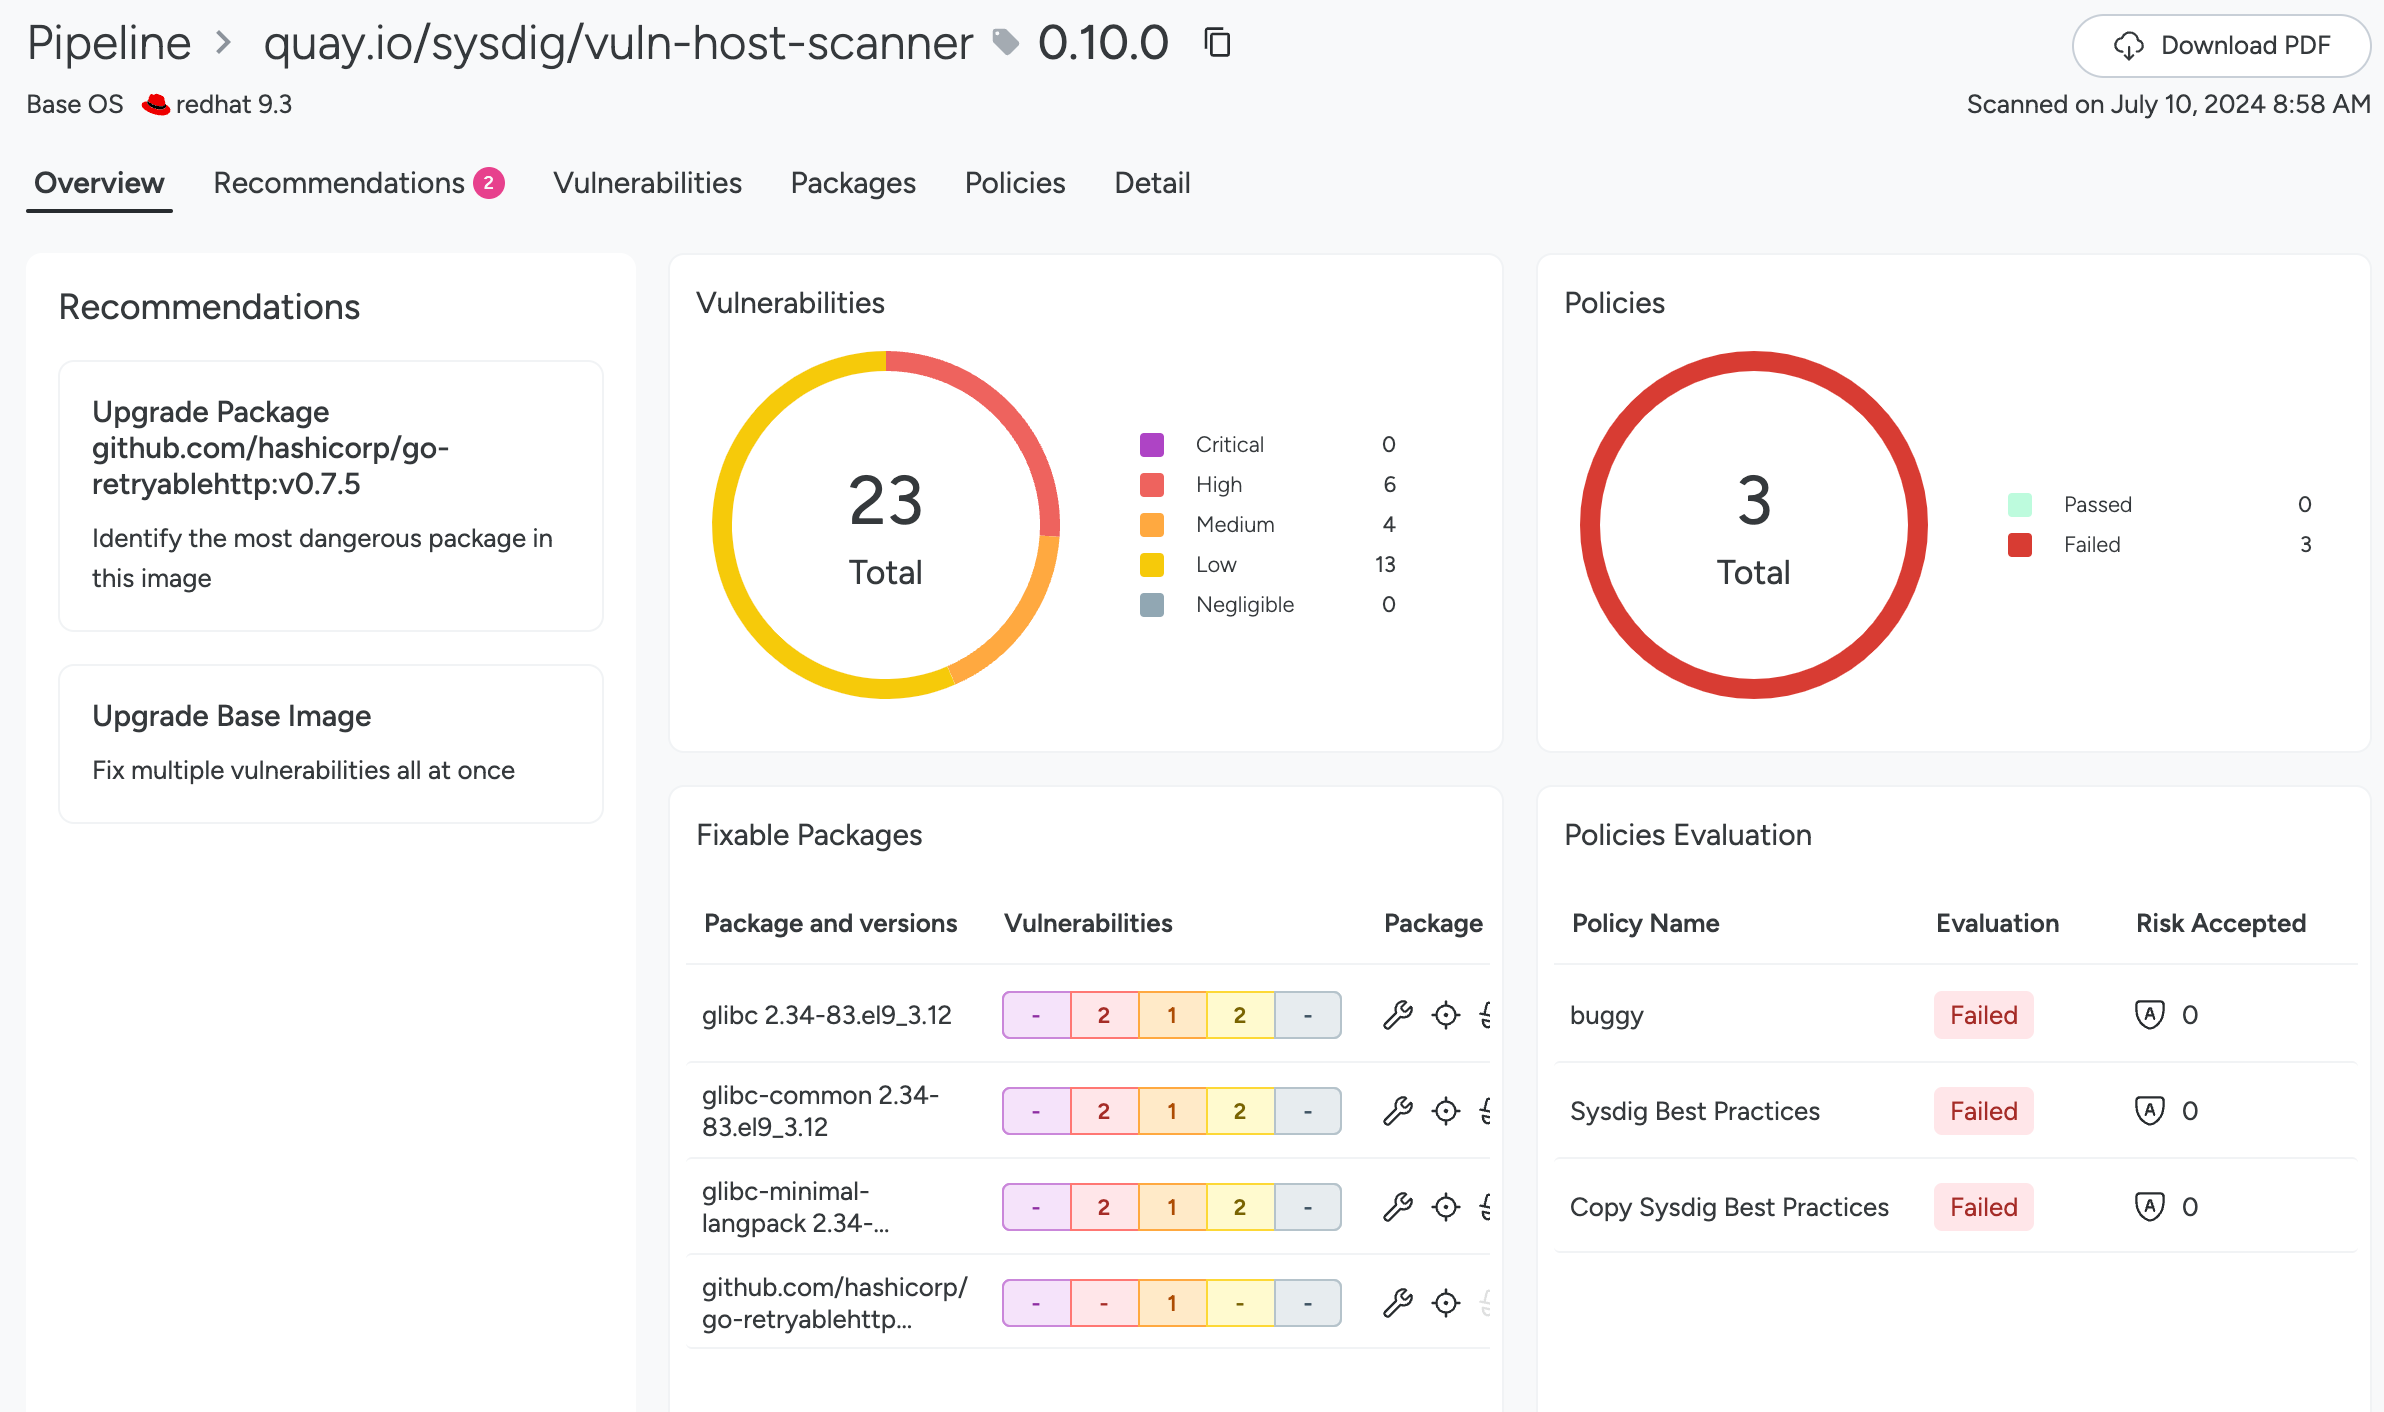Click the policies donut chart with 3 Total
This screenshot has width=2384, height=1412.
pyautogui.click(x=1754, y=525)
